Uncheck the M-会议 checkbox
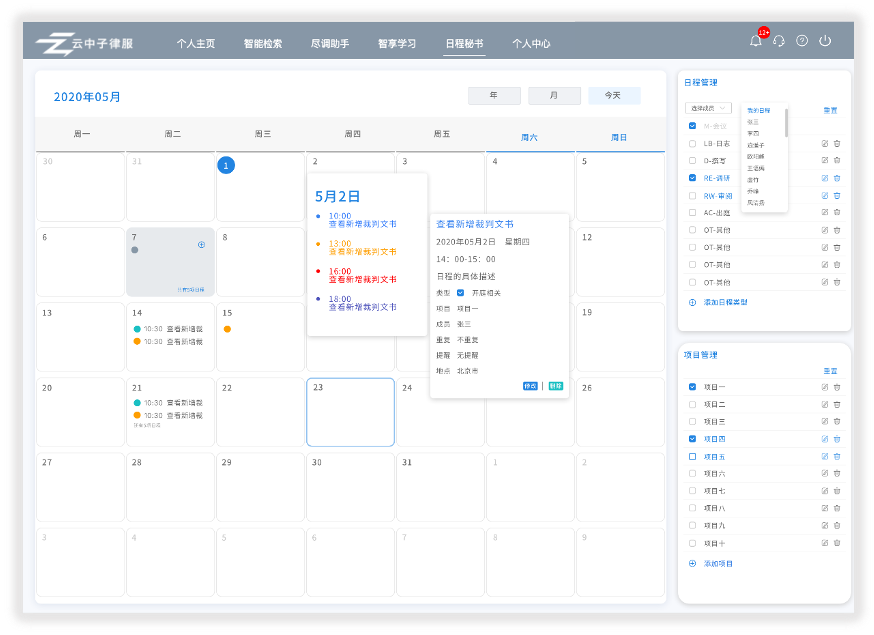This screenshot has height=635, width=874. tap(692, 126)
